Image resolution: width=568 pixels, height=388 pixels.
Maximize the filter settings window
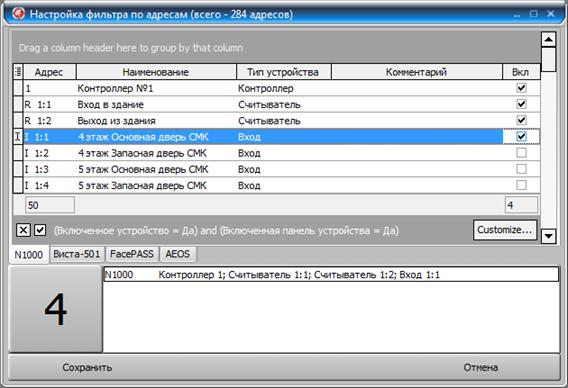click(534, 14)
